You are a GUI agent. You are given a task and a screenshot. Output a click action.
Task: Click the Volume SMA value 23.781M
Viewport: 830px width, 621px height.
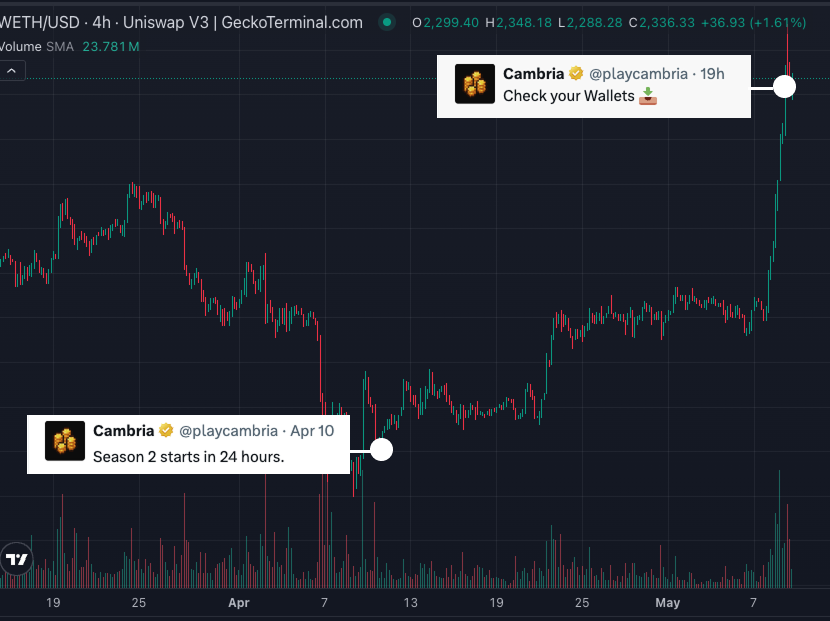click(x=111, y=47)
